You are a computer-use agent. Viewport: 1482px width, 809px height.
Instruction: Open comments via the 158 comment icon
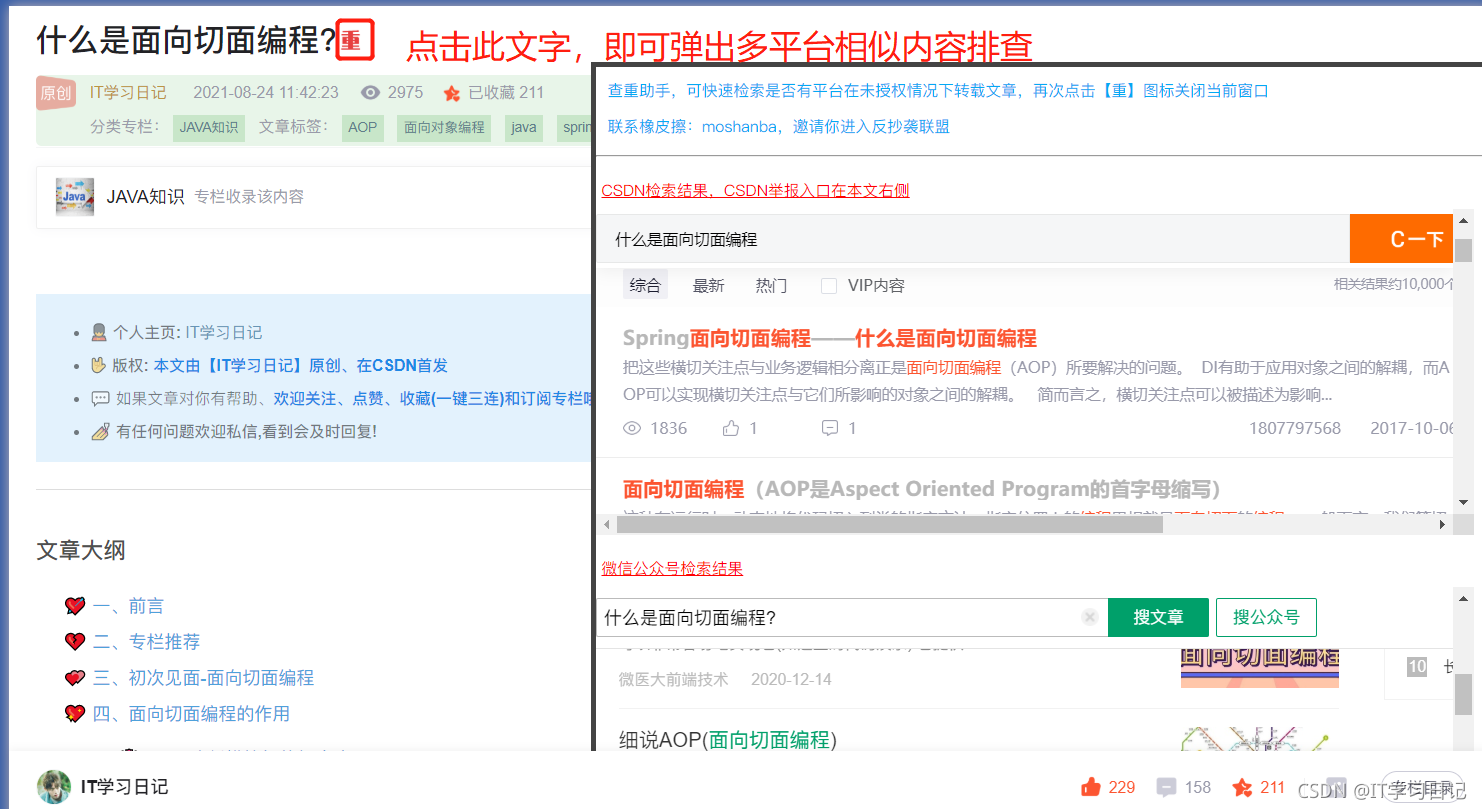tap(1166, 787)
